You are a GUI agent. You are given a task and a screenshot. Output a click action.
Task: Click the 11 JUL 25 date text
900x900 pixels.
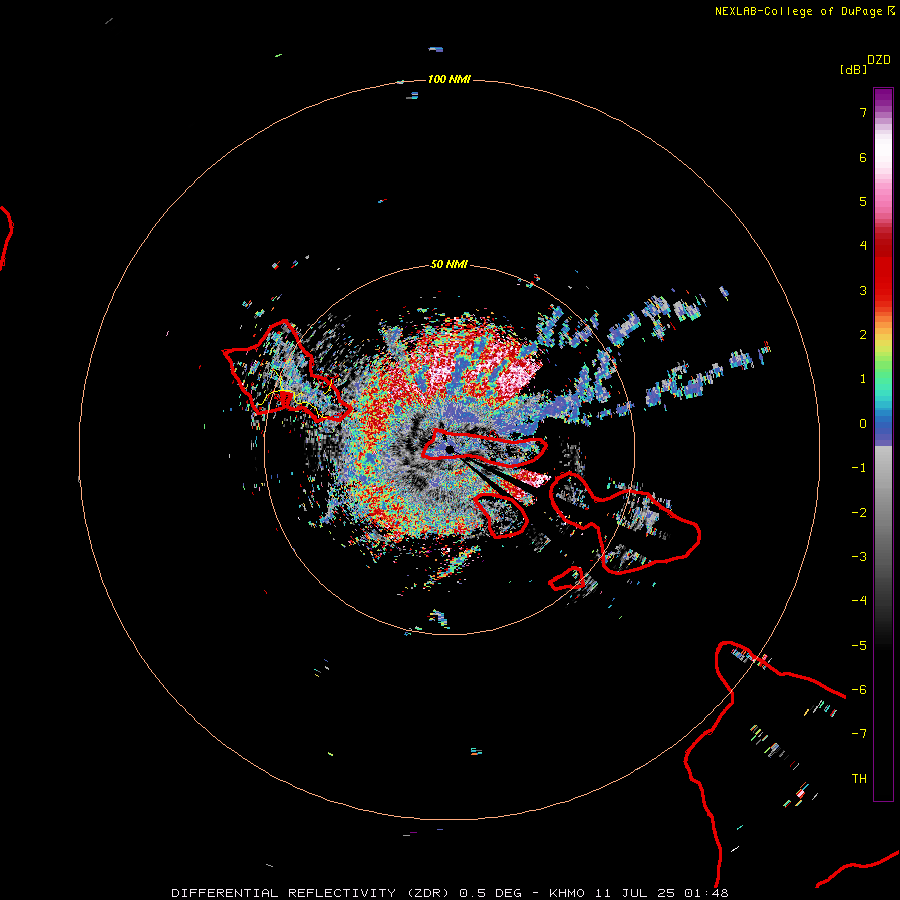pos(636,893)
